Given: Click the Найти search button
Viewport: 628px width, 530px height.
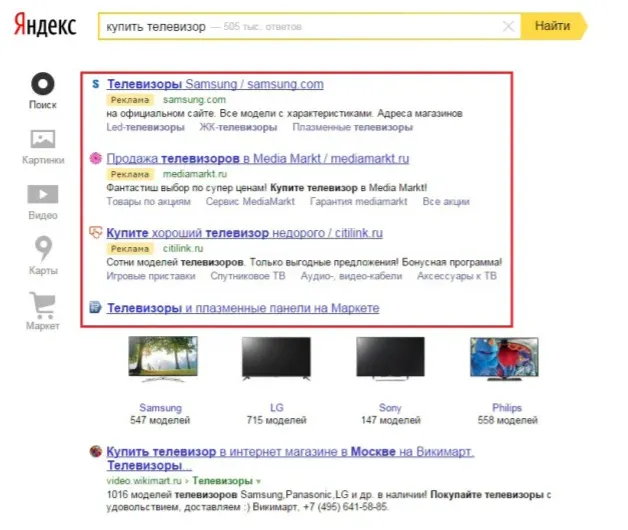Looking at the screenshot, I should (x=553, y=26).
